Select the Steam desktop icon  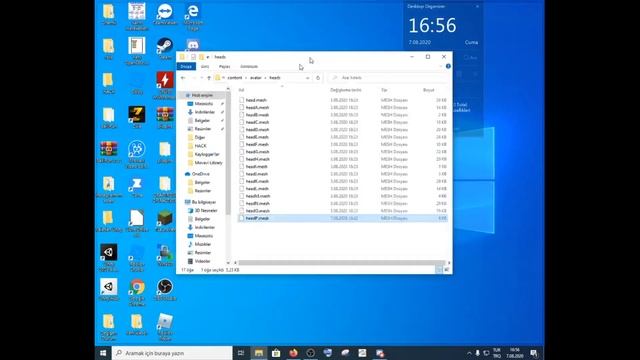pos(165,49)
